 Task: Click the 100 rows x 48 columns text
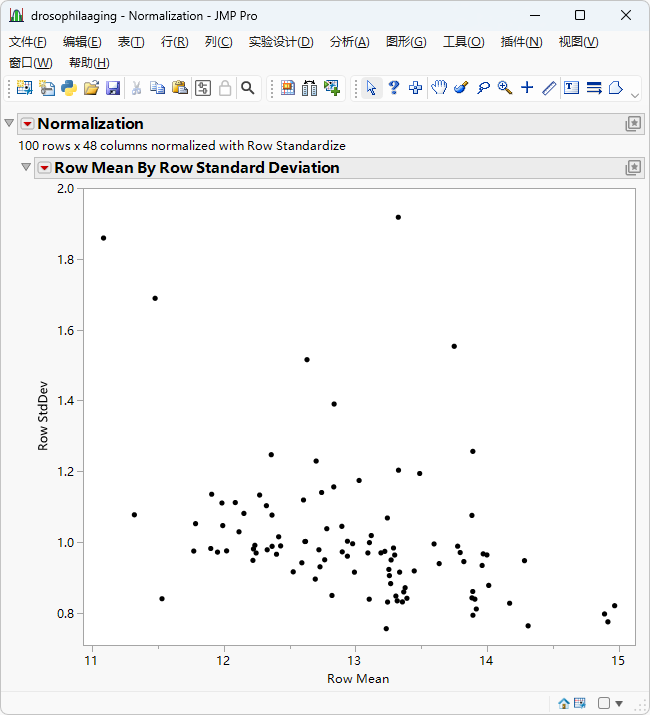(182, 146)
